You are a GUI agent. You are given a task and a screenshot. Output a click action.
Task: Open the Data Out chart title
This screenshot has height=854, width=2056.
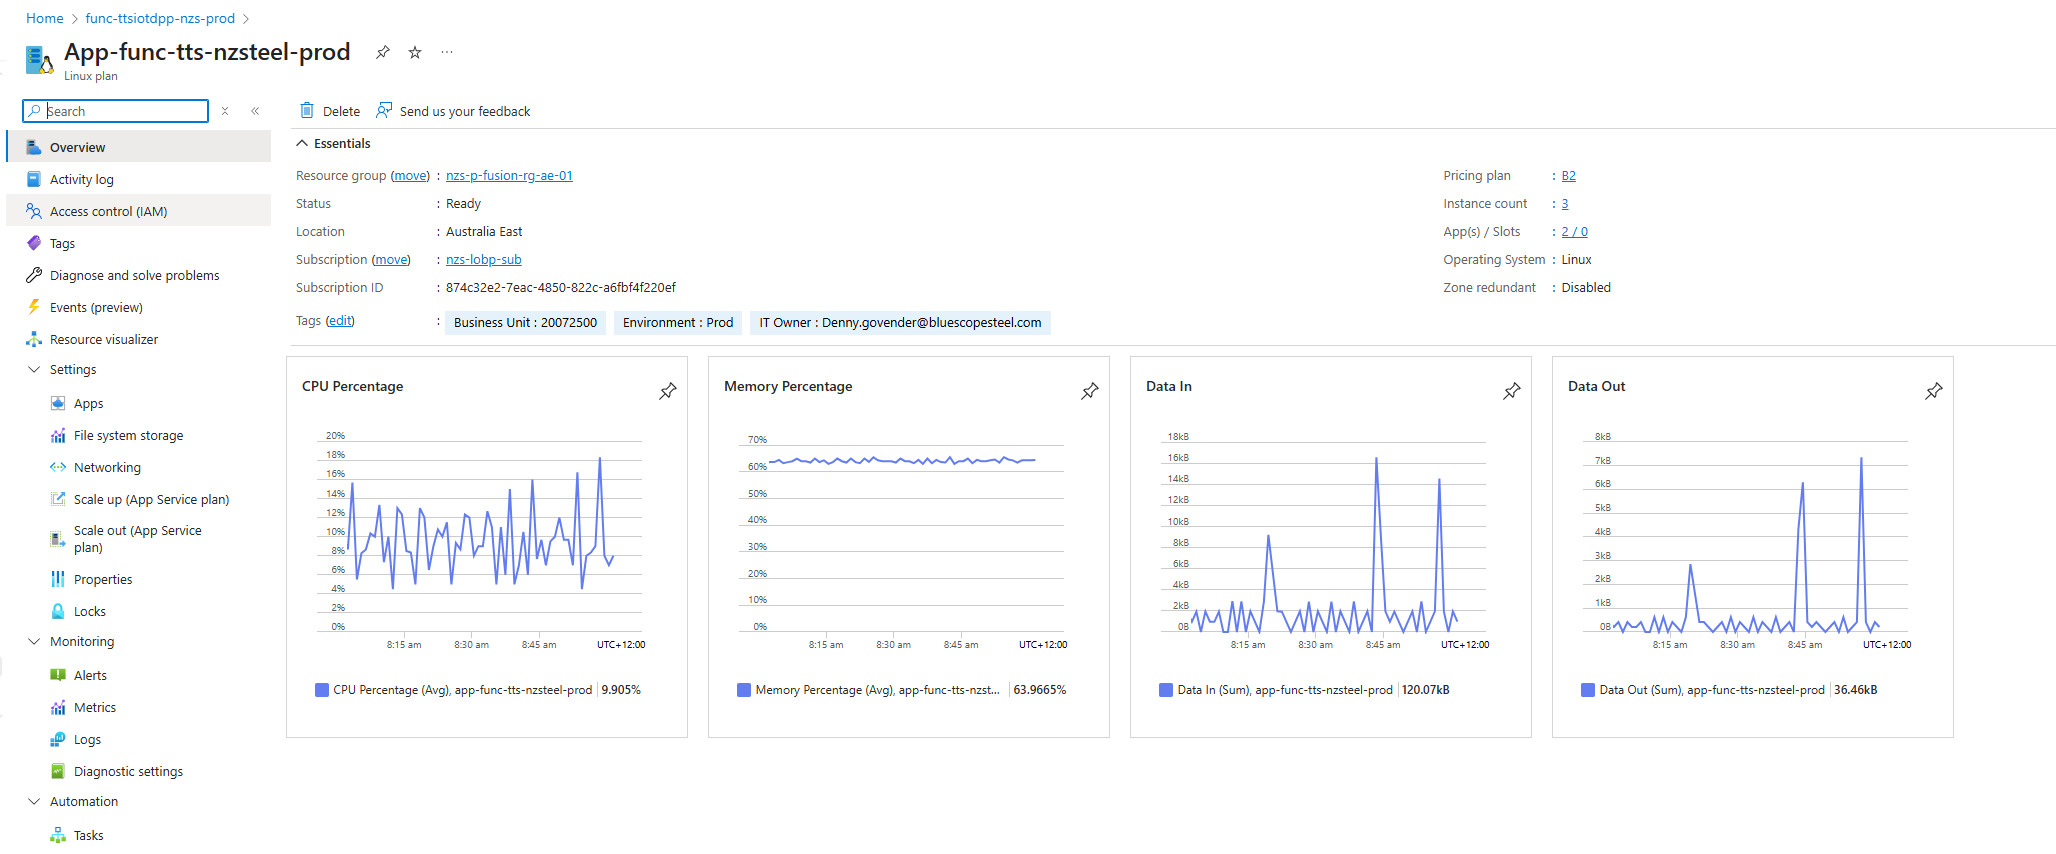(1596, 386)
